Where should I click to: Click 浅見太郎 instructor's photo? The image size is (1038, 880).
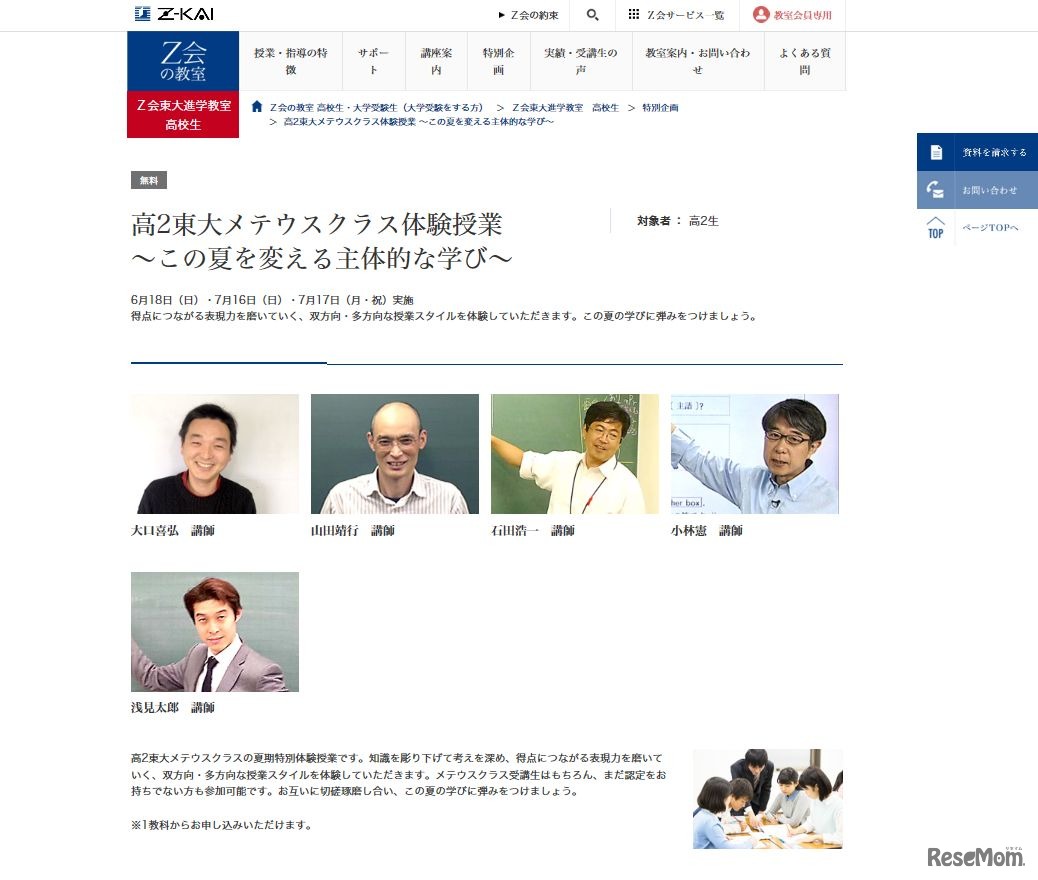[x=214, y=630]
